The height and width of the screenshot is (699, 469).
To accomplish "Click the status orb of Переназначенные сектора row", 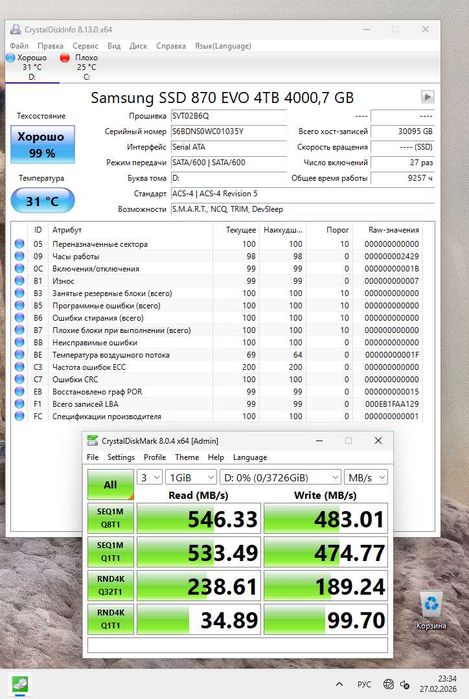I will pyautogui.click(x=19, y=244).
